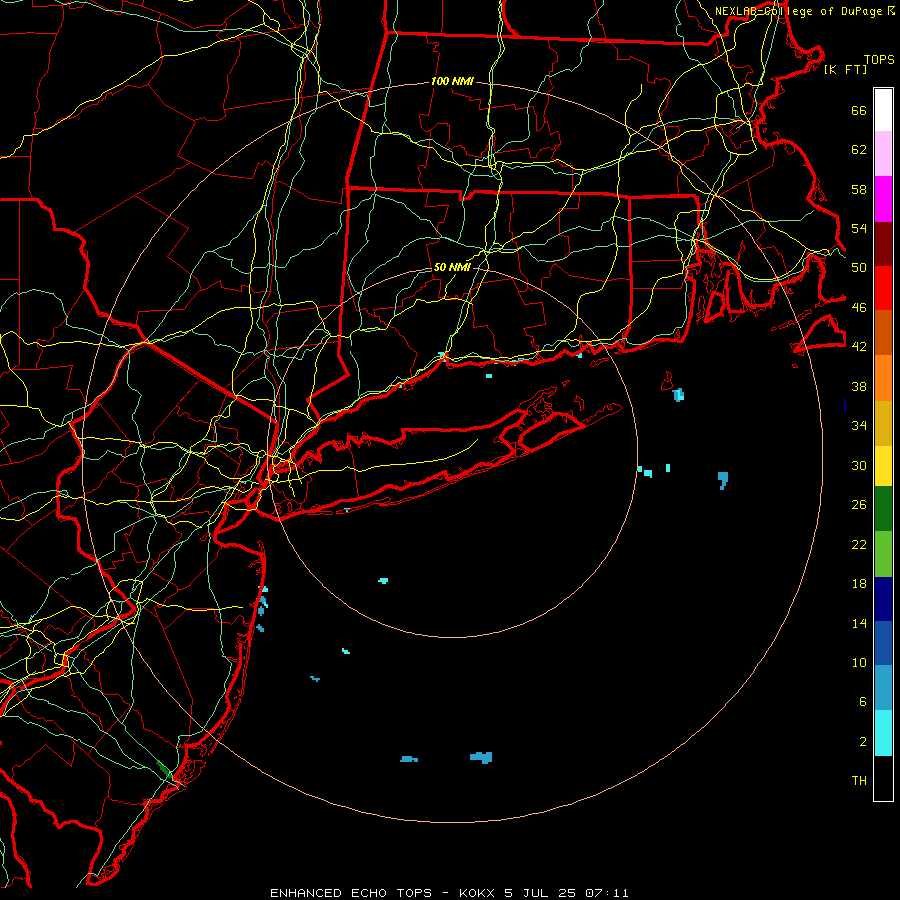Click the green echo on southern New Jersey coast
Viewport: 900px width, 900px height.
pos(164,770)
